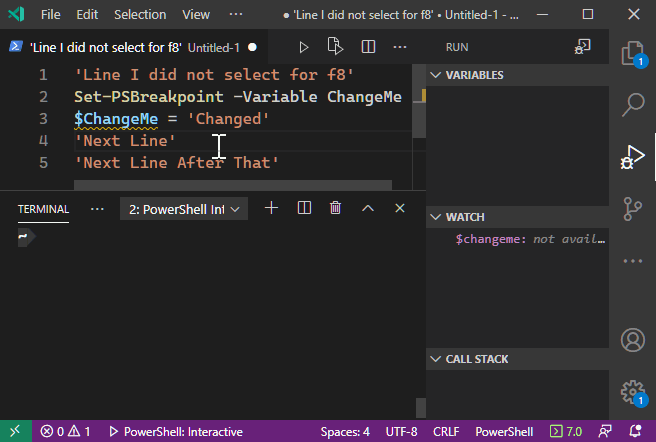Select the TERMINAL panel tab

[x=43, y=209]
